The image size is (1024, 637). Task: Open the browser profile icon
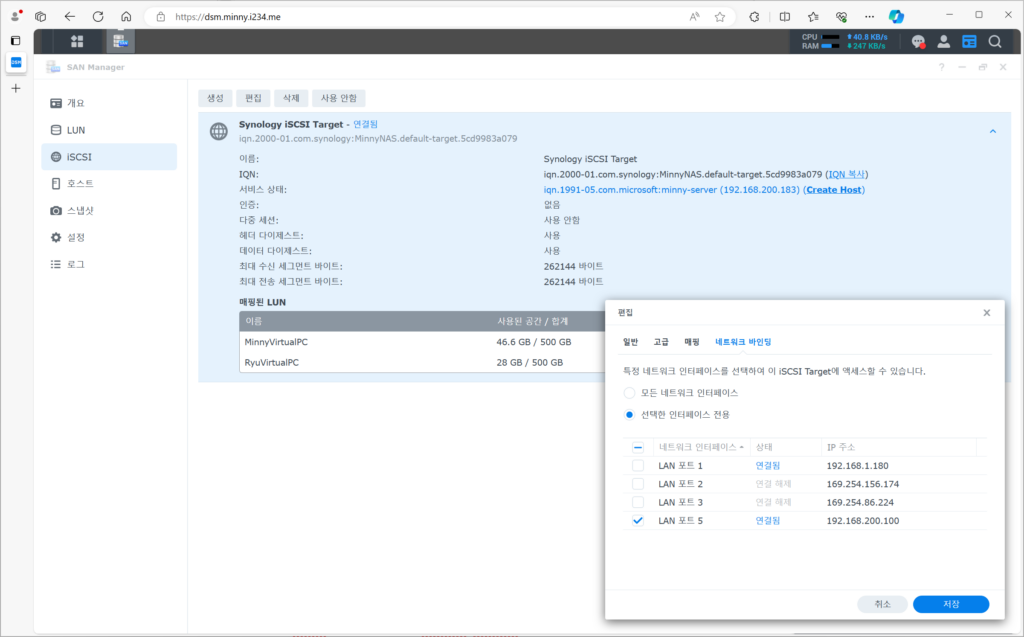(x=16, y=16)
